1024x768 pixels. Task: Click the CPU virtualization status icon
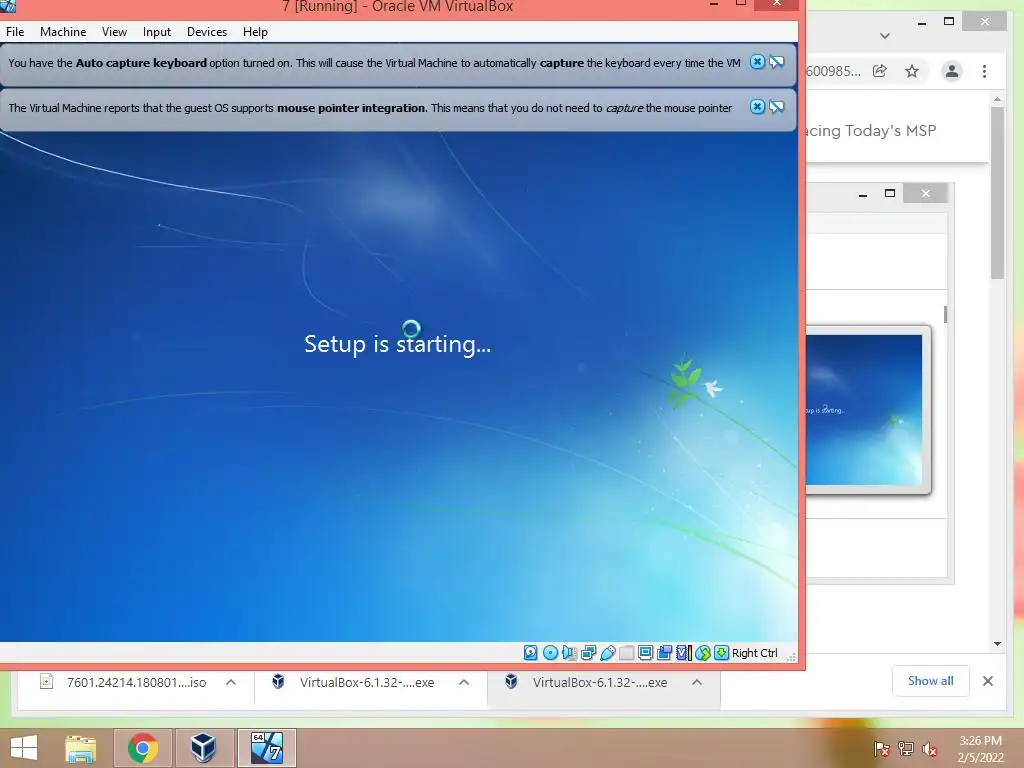pos(683,652)
